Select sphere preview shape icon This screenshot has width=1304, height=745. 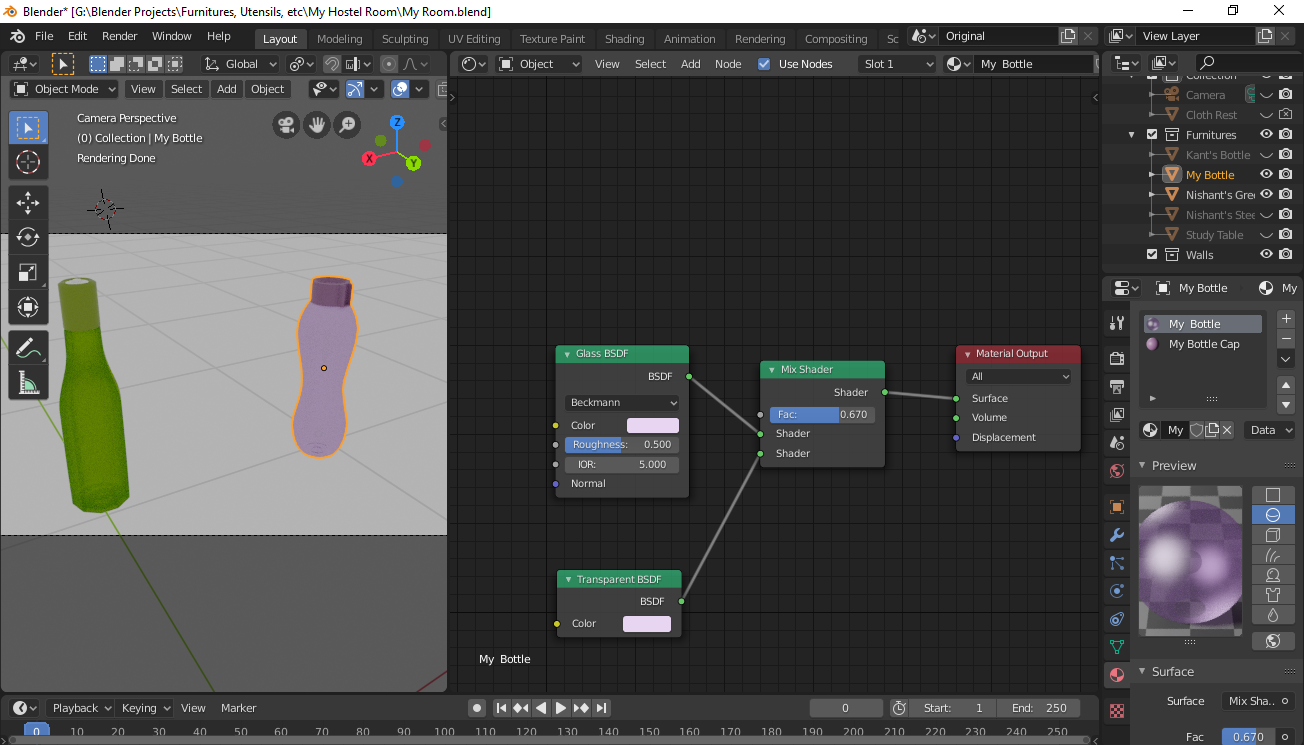coord(1273,515)
